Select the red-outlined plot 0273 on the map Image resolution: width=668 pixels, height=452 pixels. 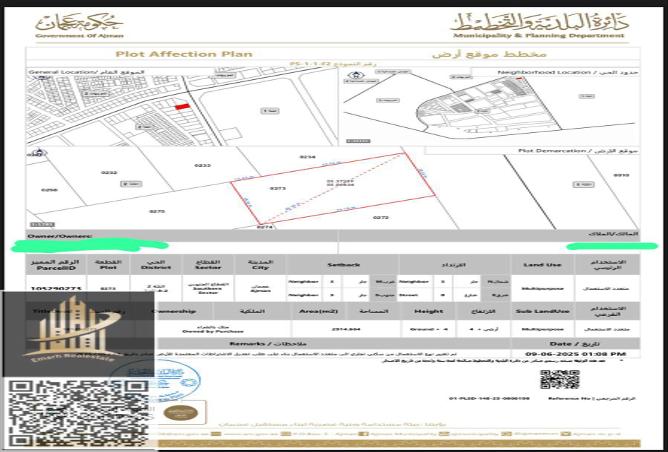320,188
